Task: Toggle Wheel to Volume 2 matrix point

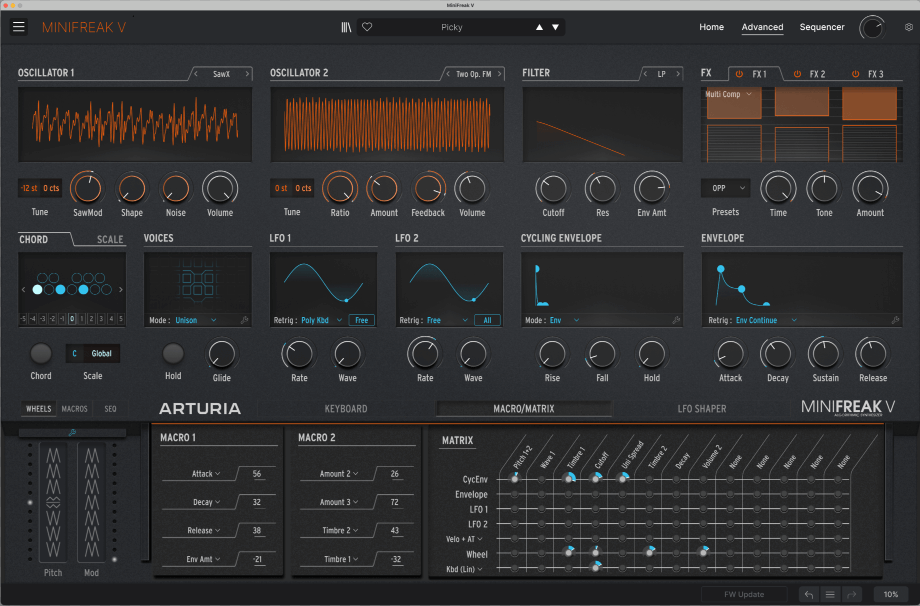Action: pos(703,551)
